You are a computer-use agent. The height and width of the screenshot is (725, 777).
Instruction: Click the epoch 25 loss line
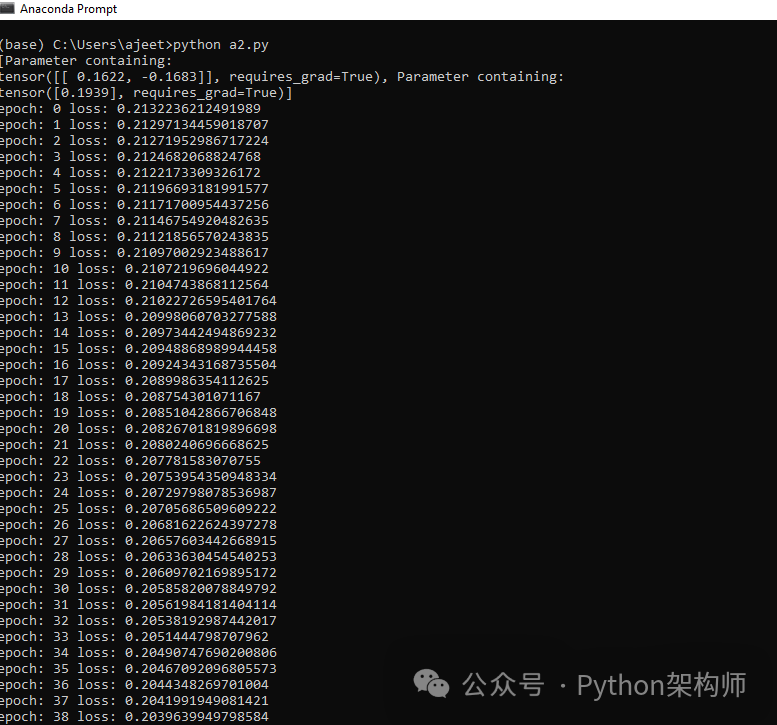pos(138,508)
